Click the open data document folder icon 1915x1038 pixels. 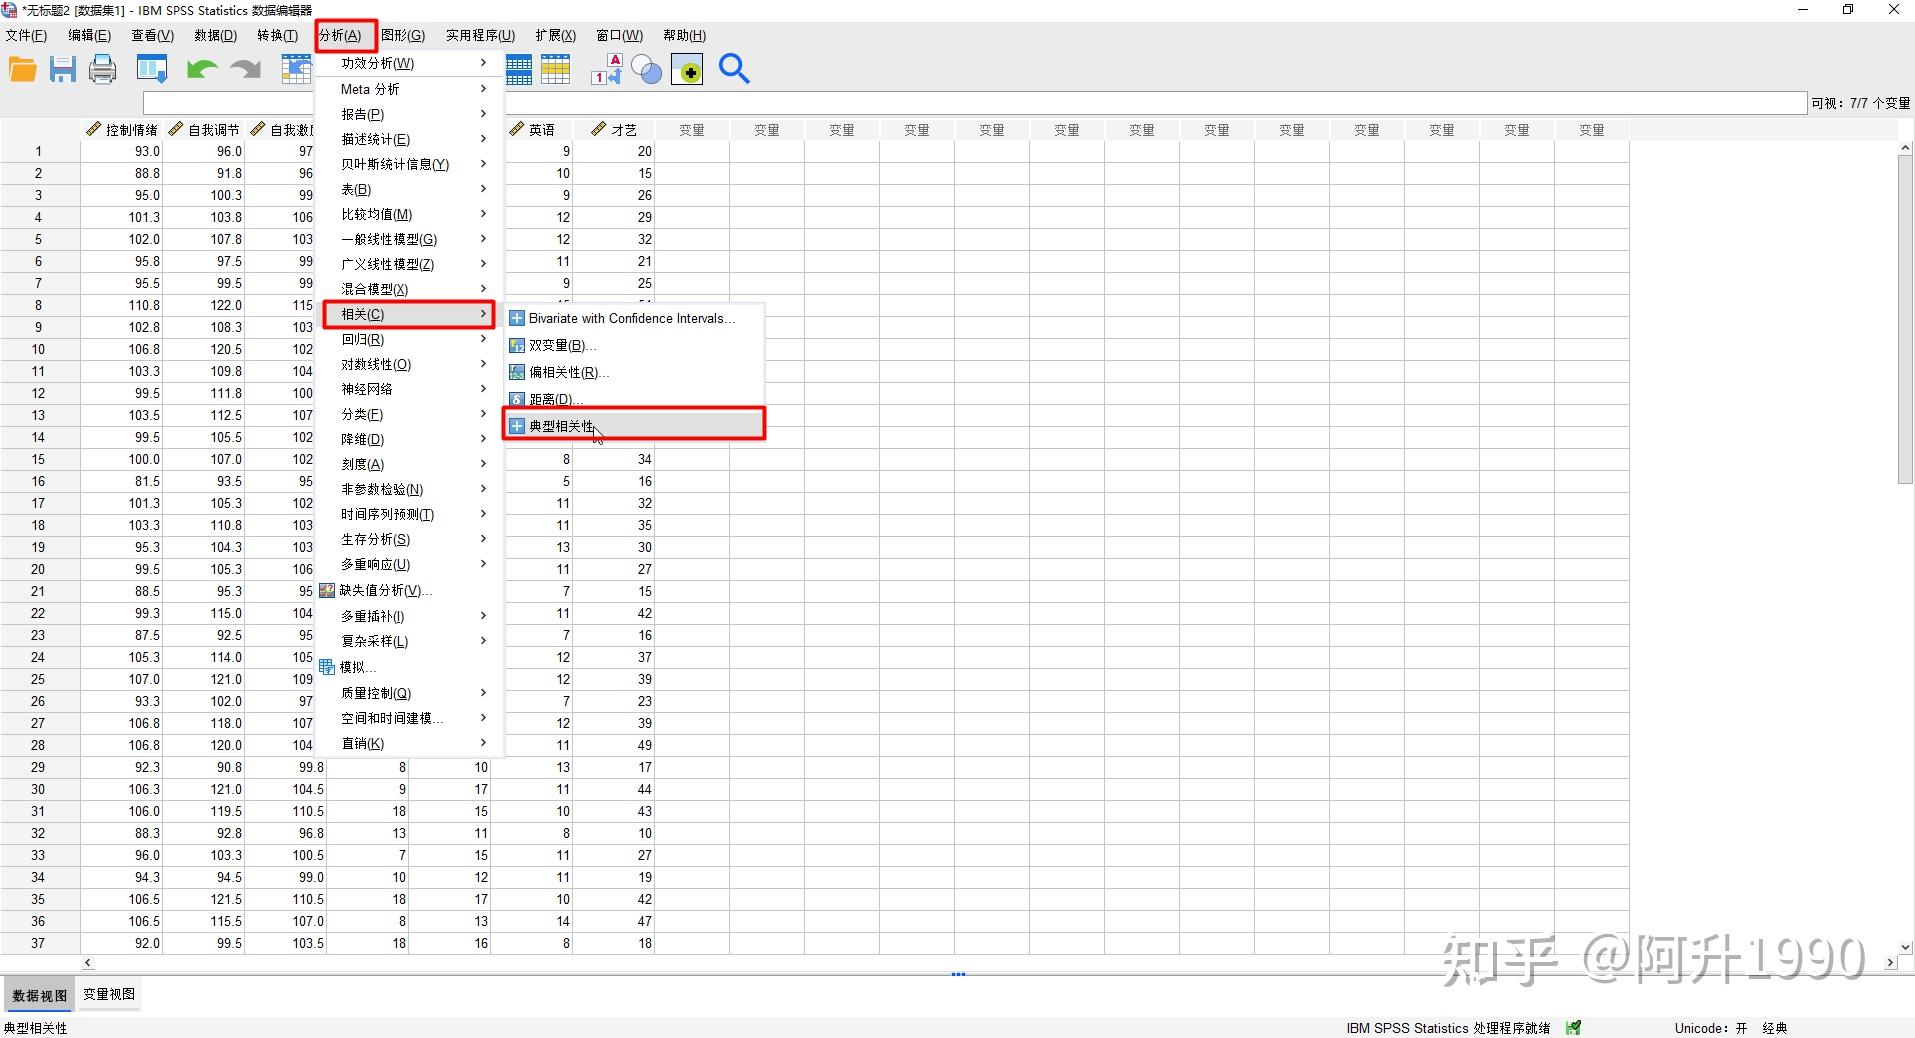coord(23,69)
